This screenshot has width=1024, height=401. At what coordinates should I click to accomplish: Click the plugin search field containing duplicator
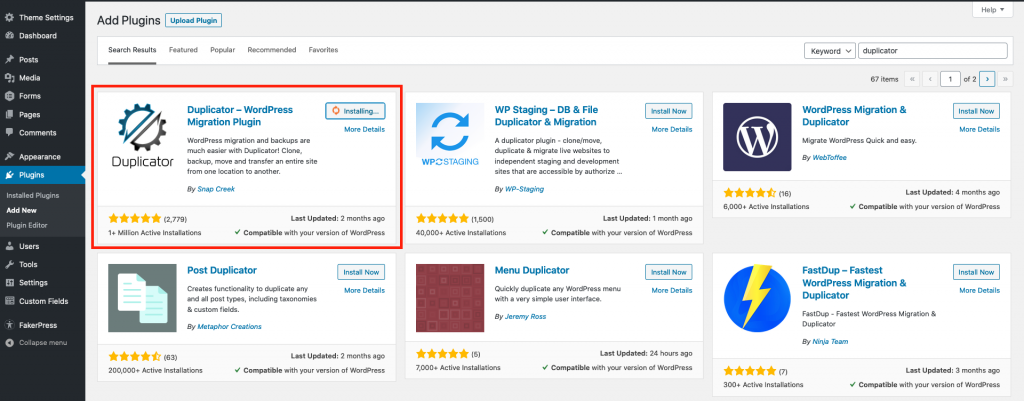[x=933, y=51]
